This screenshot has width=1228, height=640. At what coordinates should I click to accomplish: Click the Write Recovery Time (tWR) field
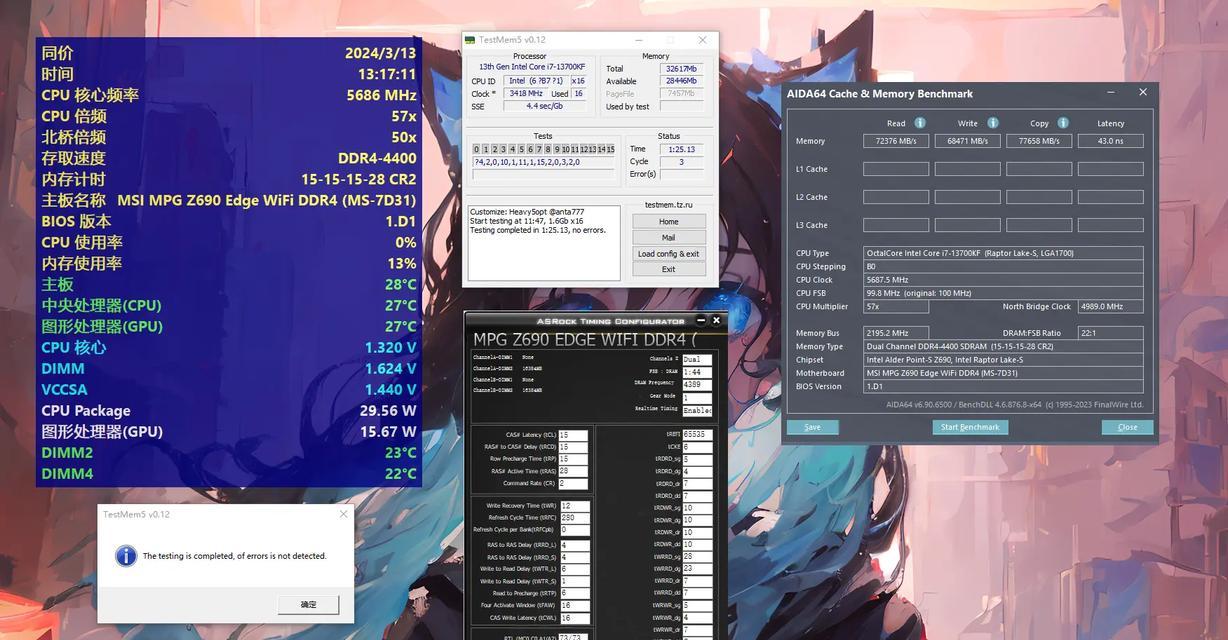[575, 506]
